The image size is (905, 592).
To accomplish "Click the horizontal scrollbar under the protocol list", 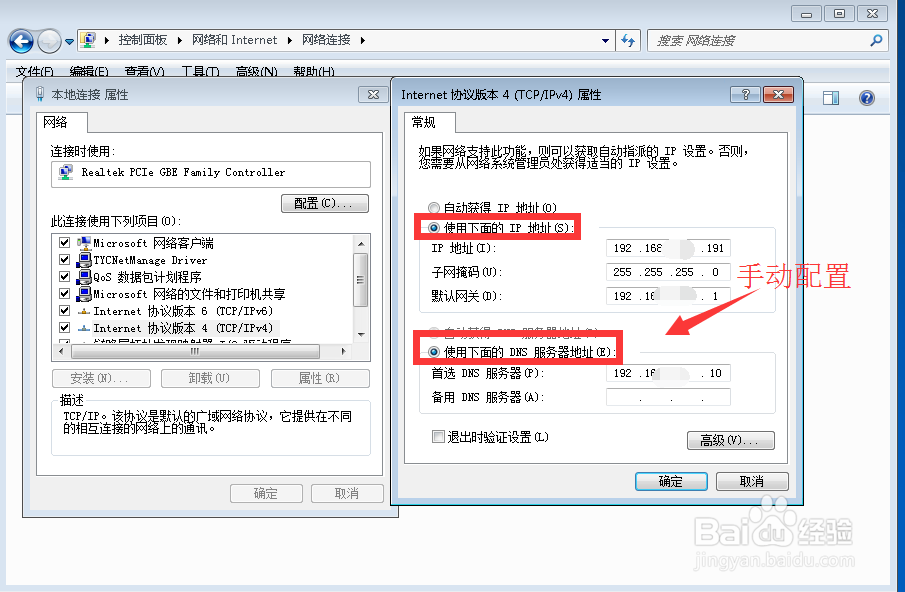I will tap(195, 351).
